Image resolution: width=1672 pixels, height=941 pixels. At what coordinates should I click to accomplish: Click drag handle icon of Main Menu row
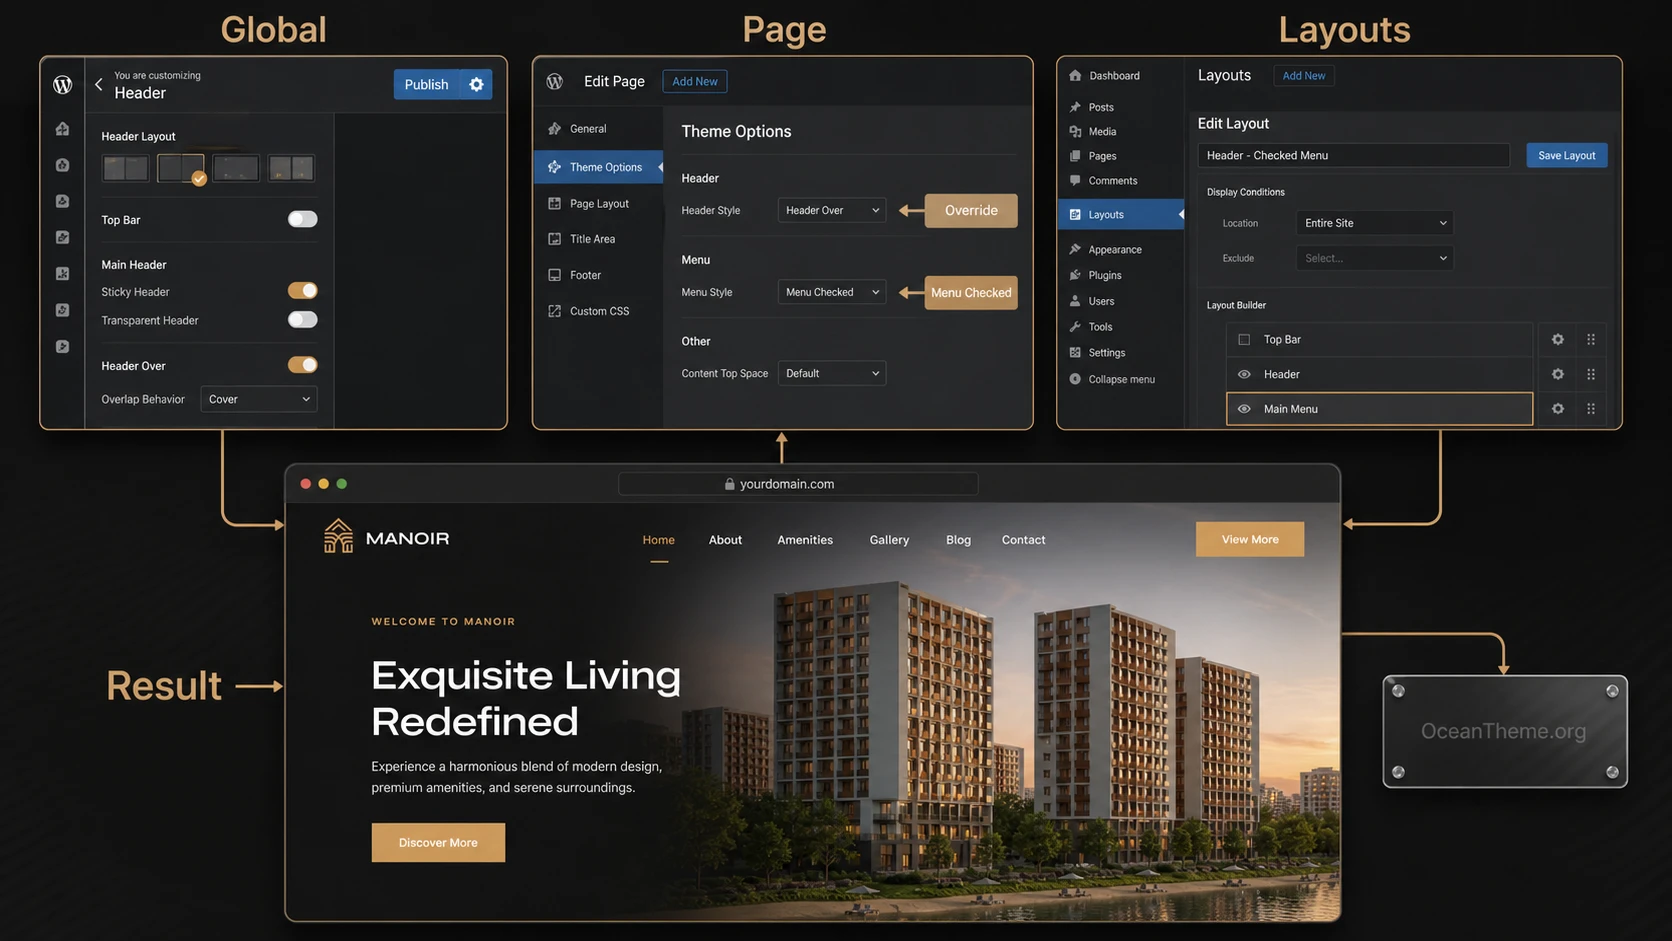1591,408
